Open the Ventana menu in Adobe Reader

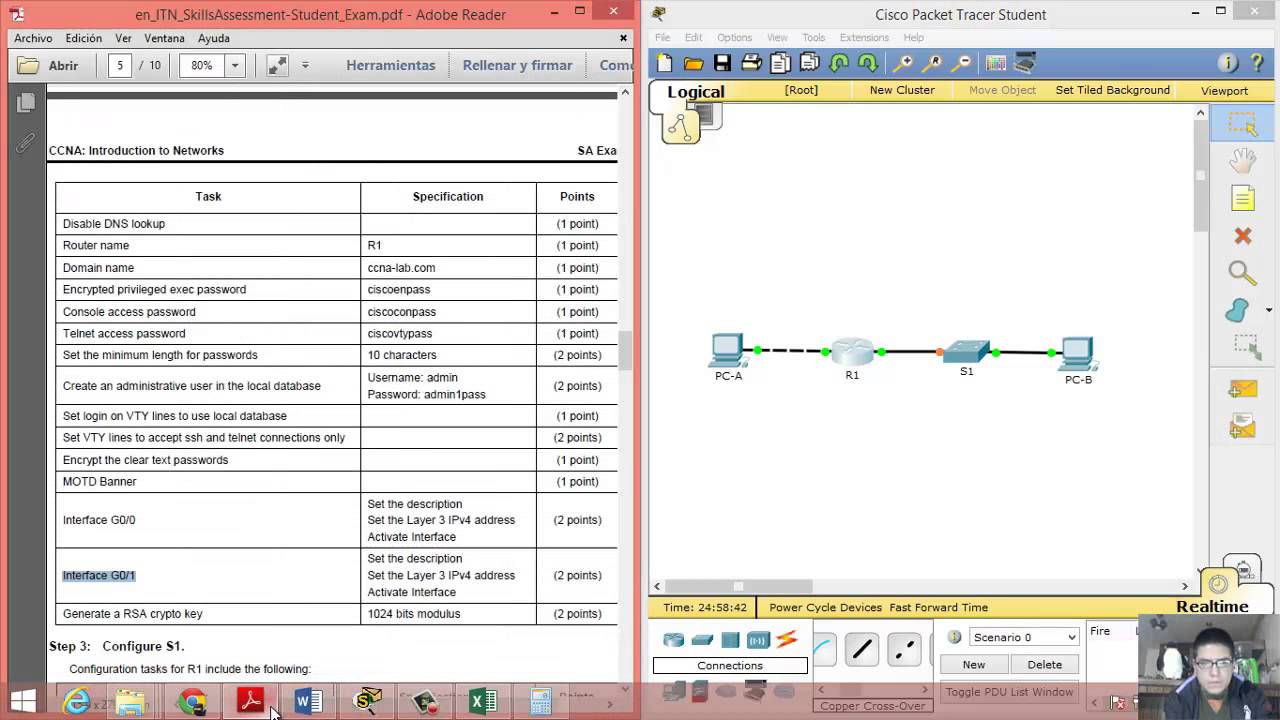click(x=164, y=38)
